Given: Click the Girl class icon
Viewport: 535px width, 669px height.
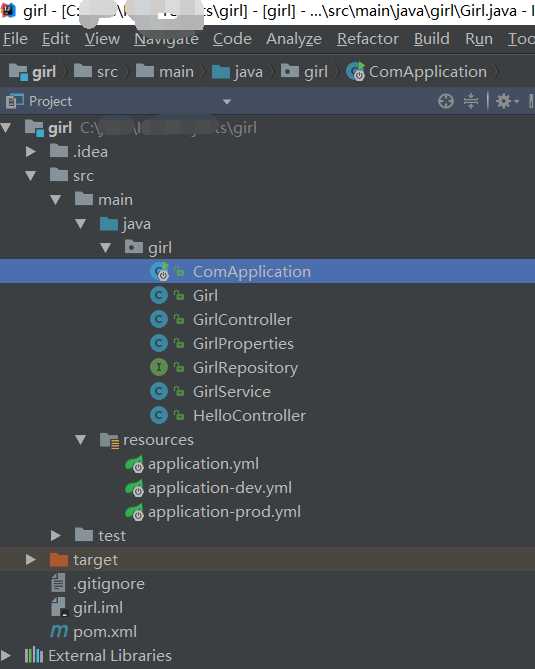Looking at the screenshot, I should pos(159,296).
